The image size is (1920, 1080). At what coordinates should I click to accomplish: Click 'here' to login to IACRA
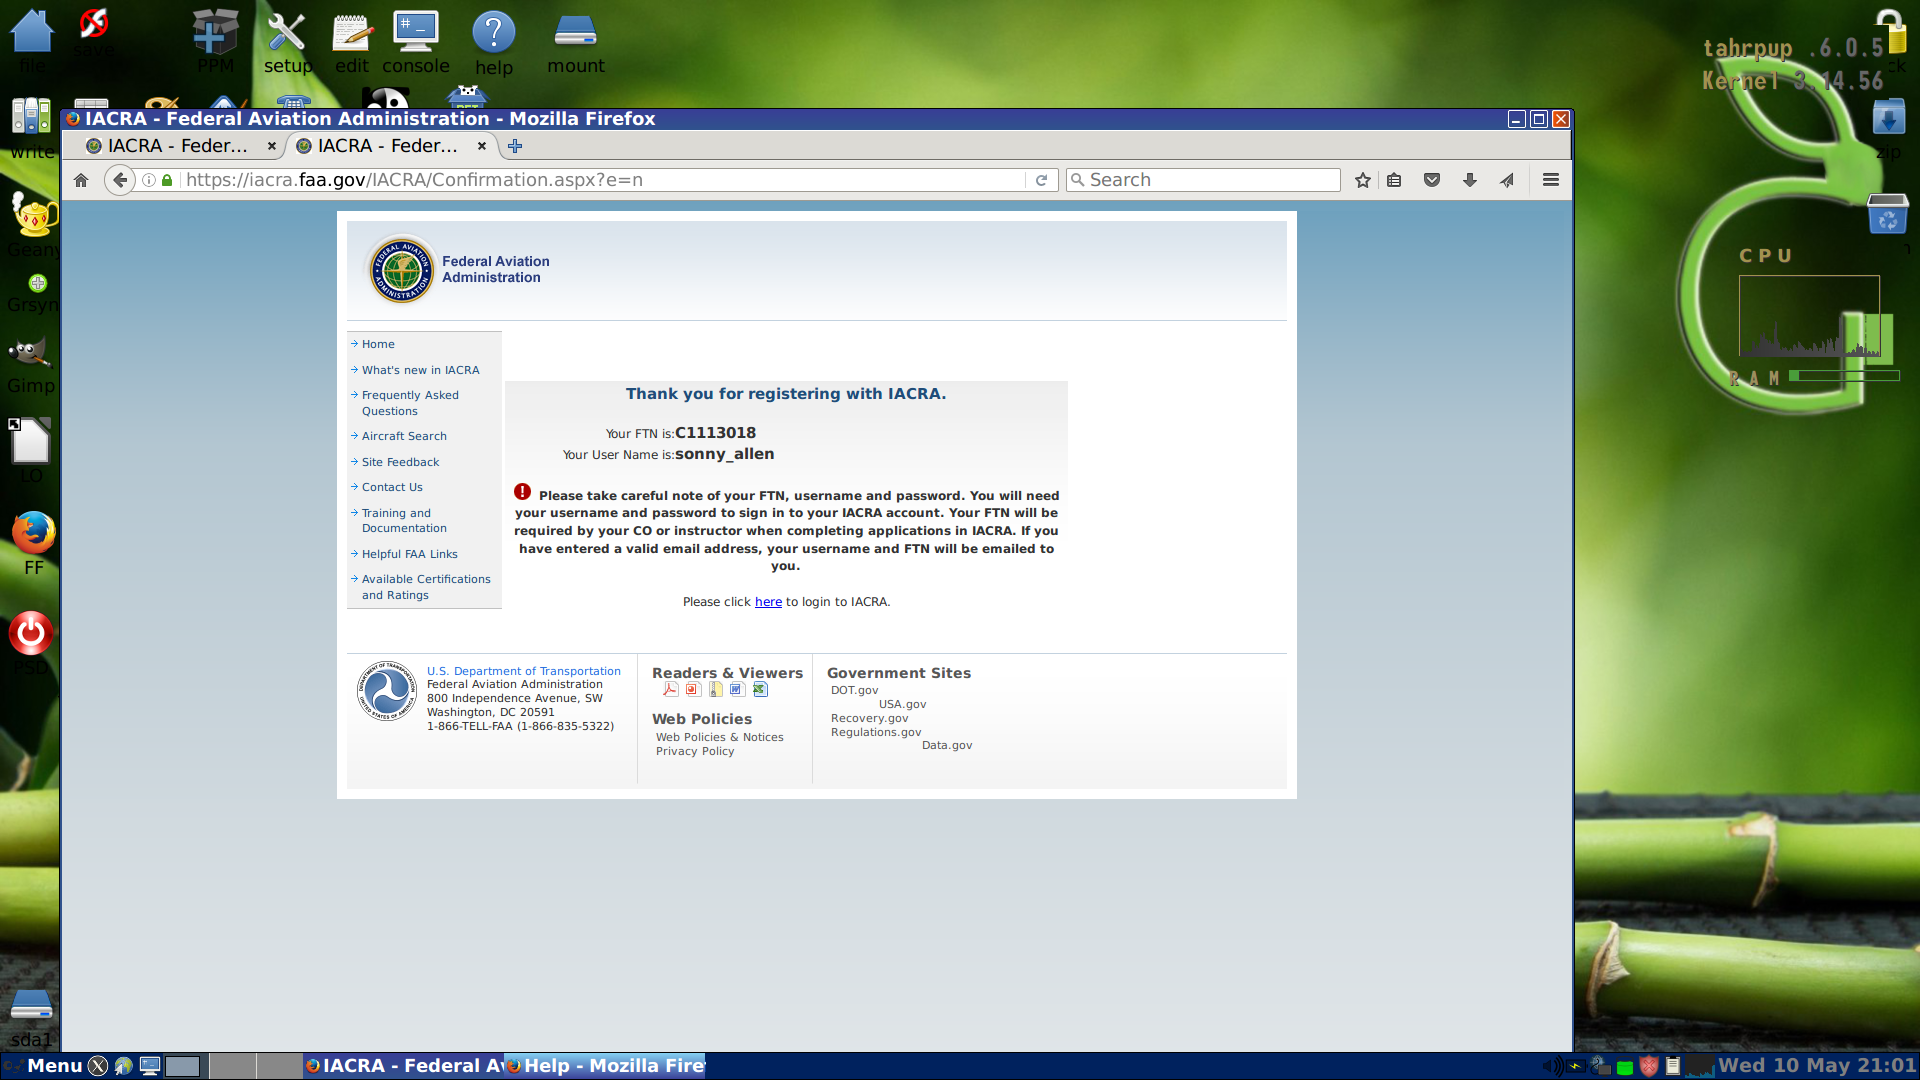click(768, 602)
